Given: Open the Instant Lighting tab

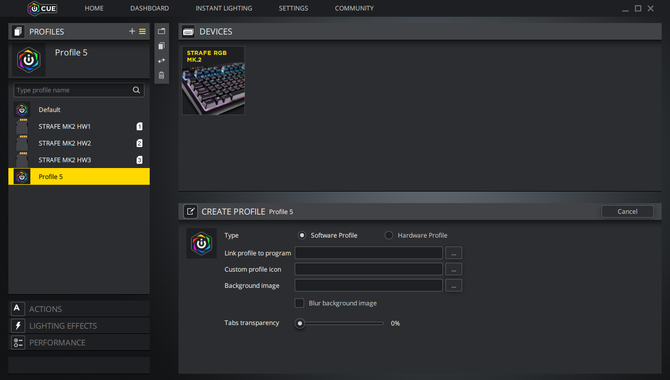Looking at the screenshot, I should tap(224, 8).
